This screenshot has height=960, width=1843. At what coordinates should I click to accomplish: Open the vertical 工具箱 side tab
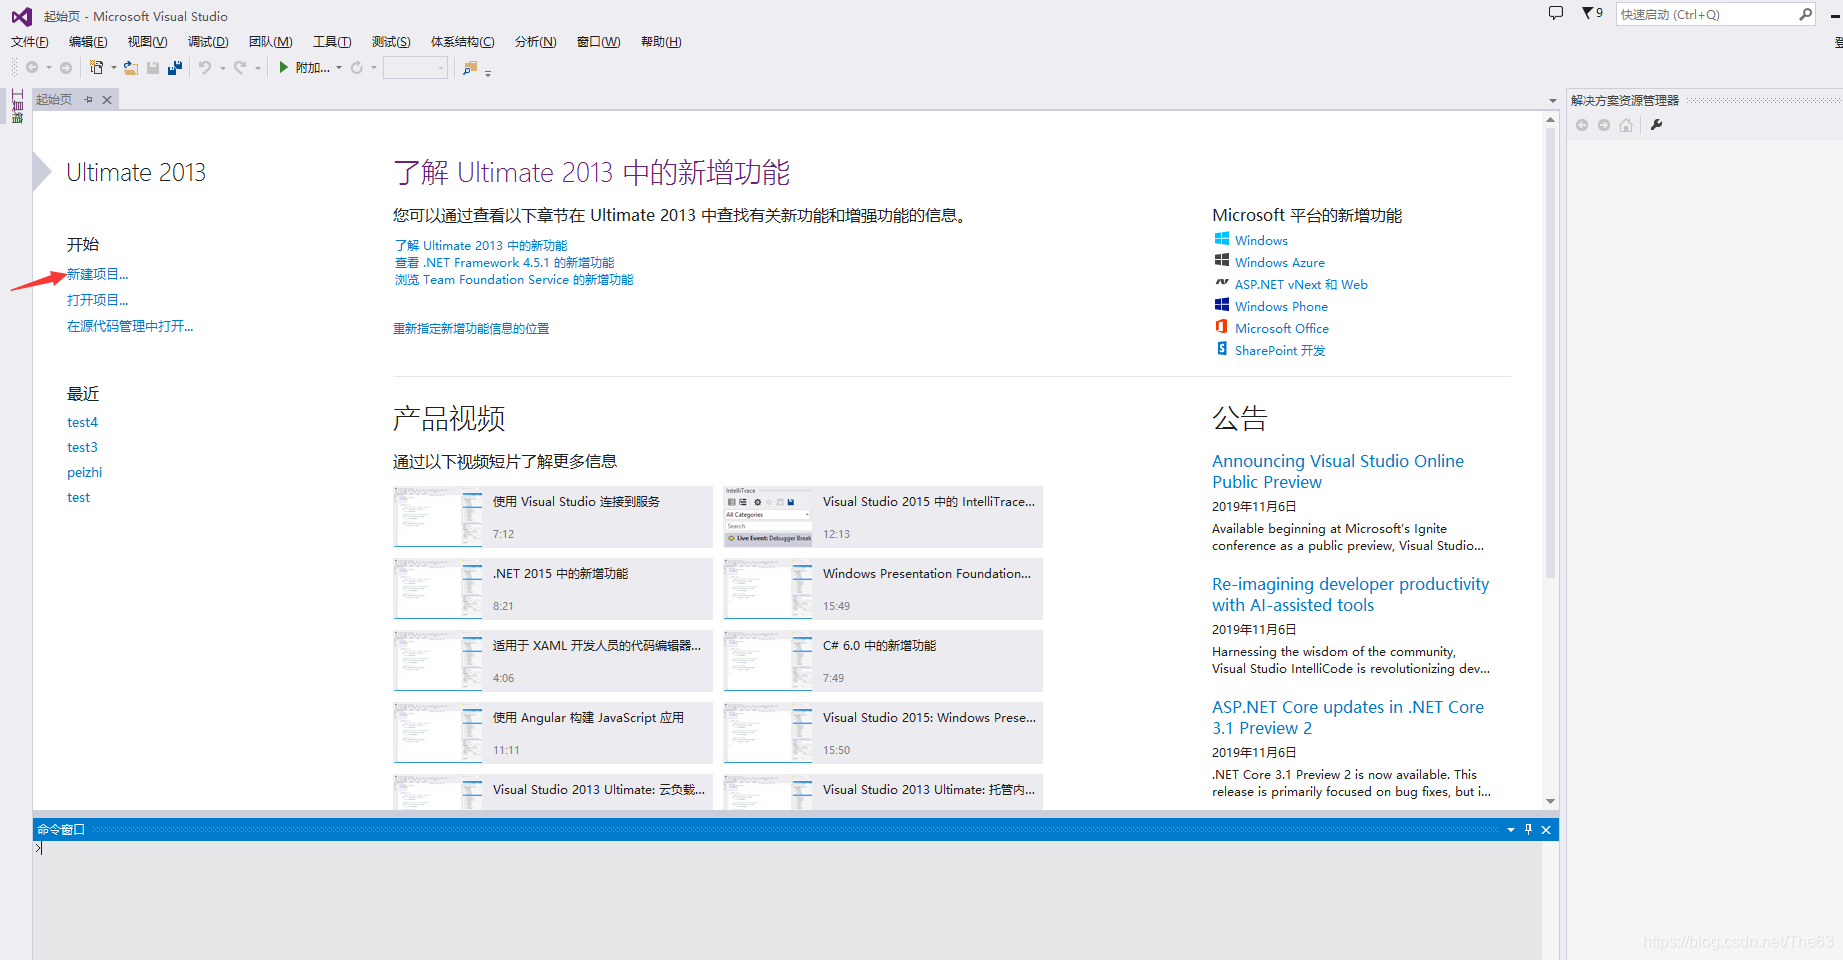tap(17, 107)
